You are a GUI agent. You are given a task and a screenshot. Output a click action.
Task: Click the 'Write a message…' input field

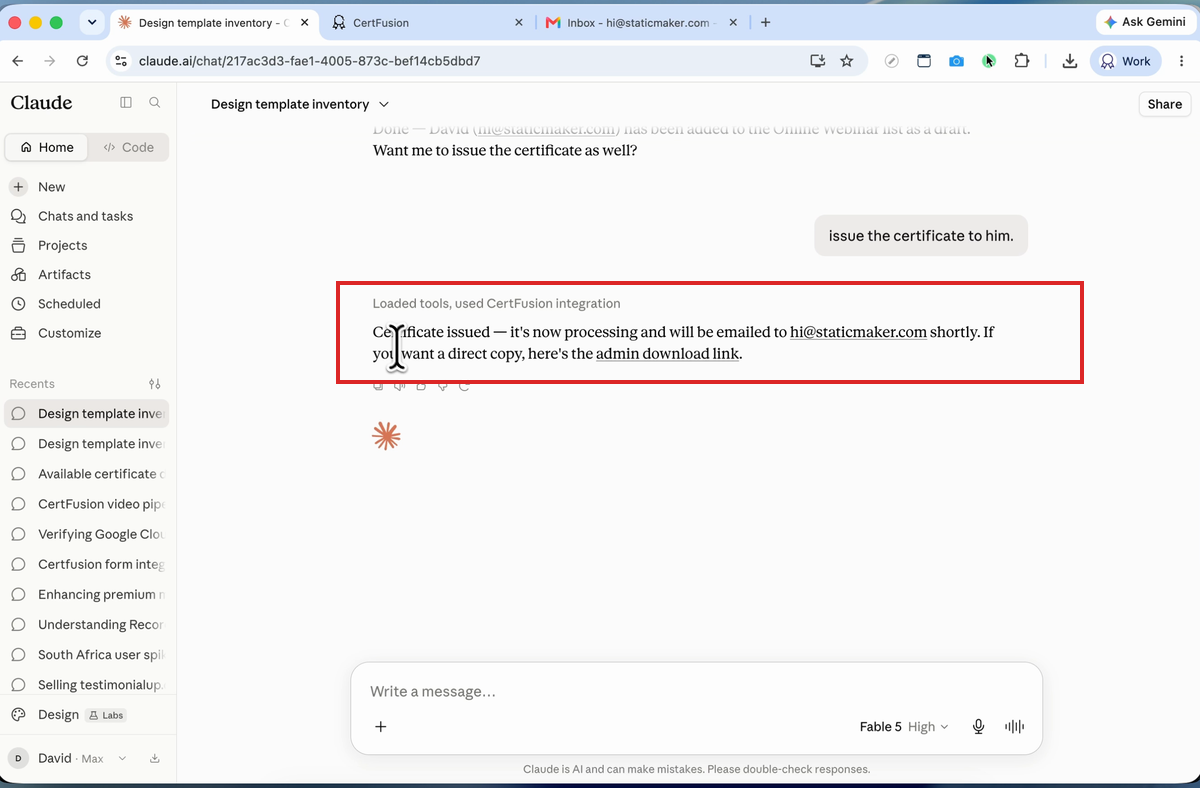[696, 692]
